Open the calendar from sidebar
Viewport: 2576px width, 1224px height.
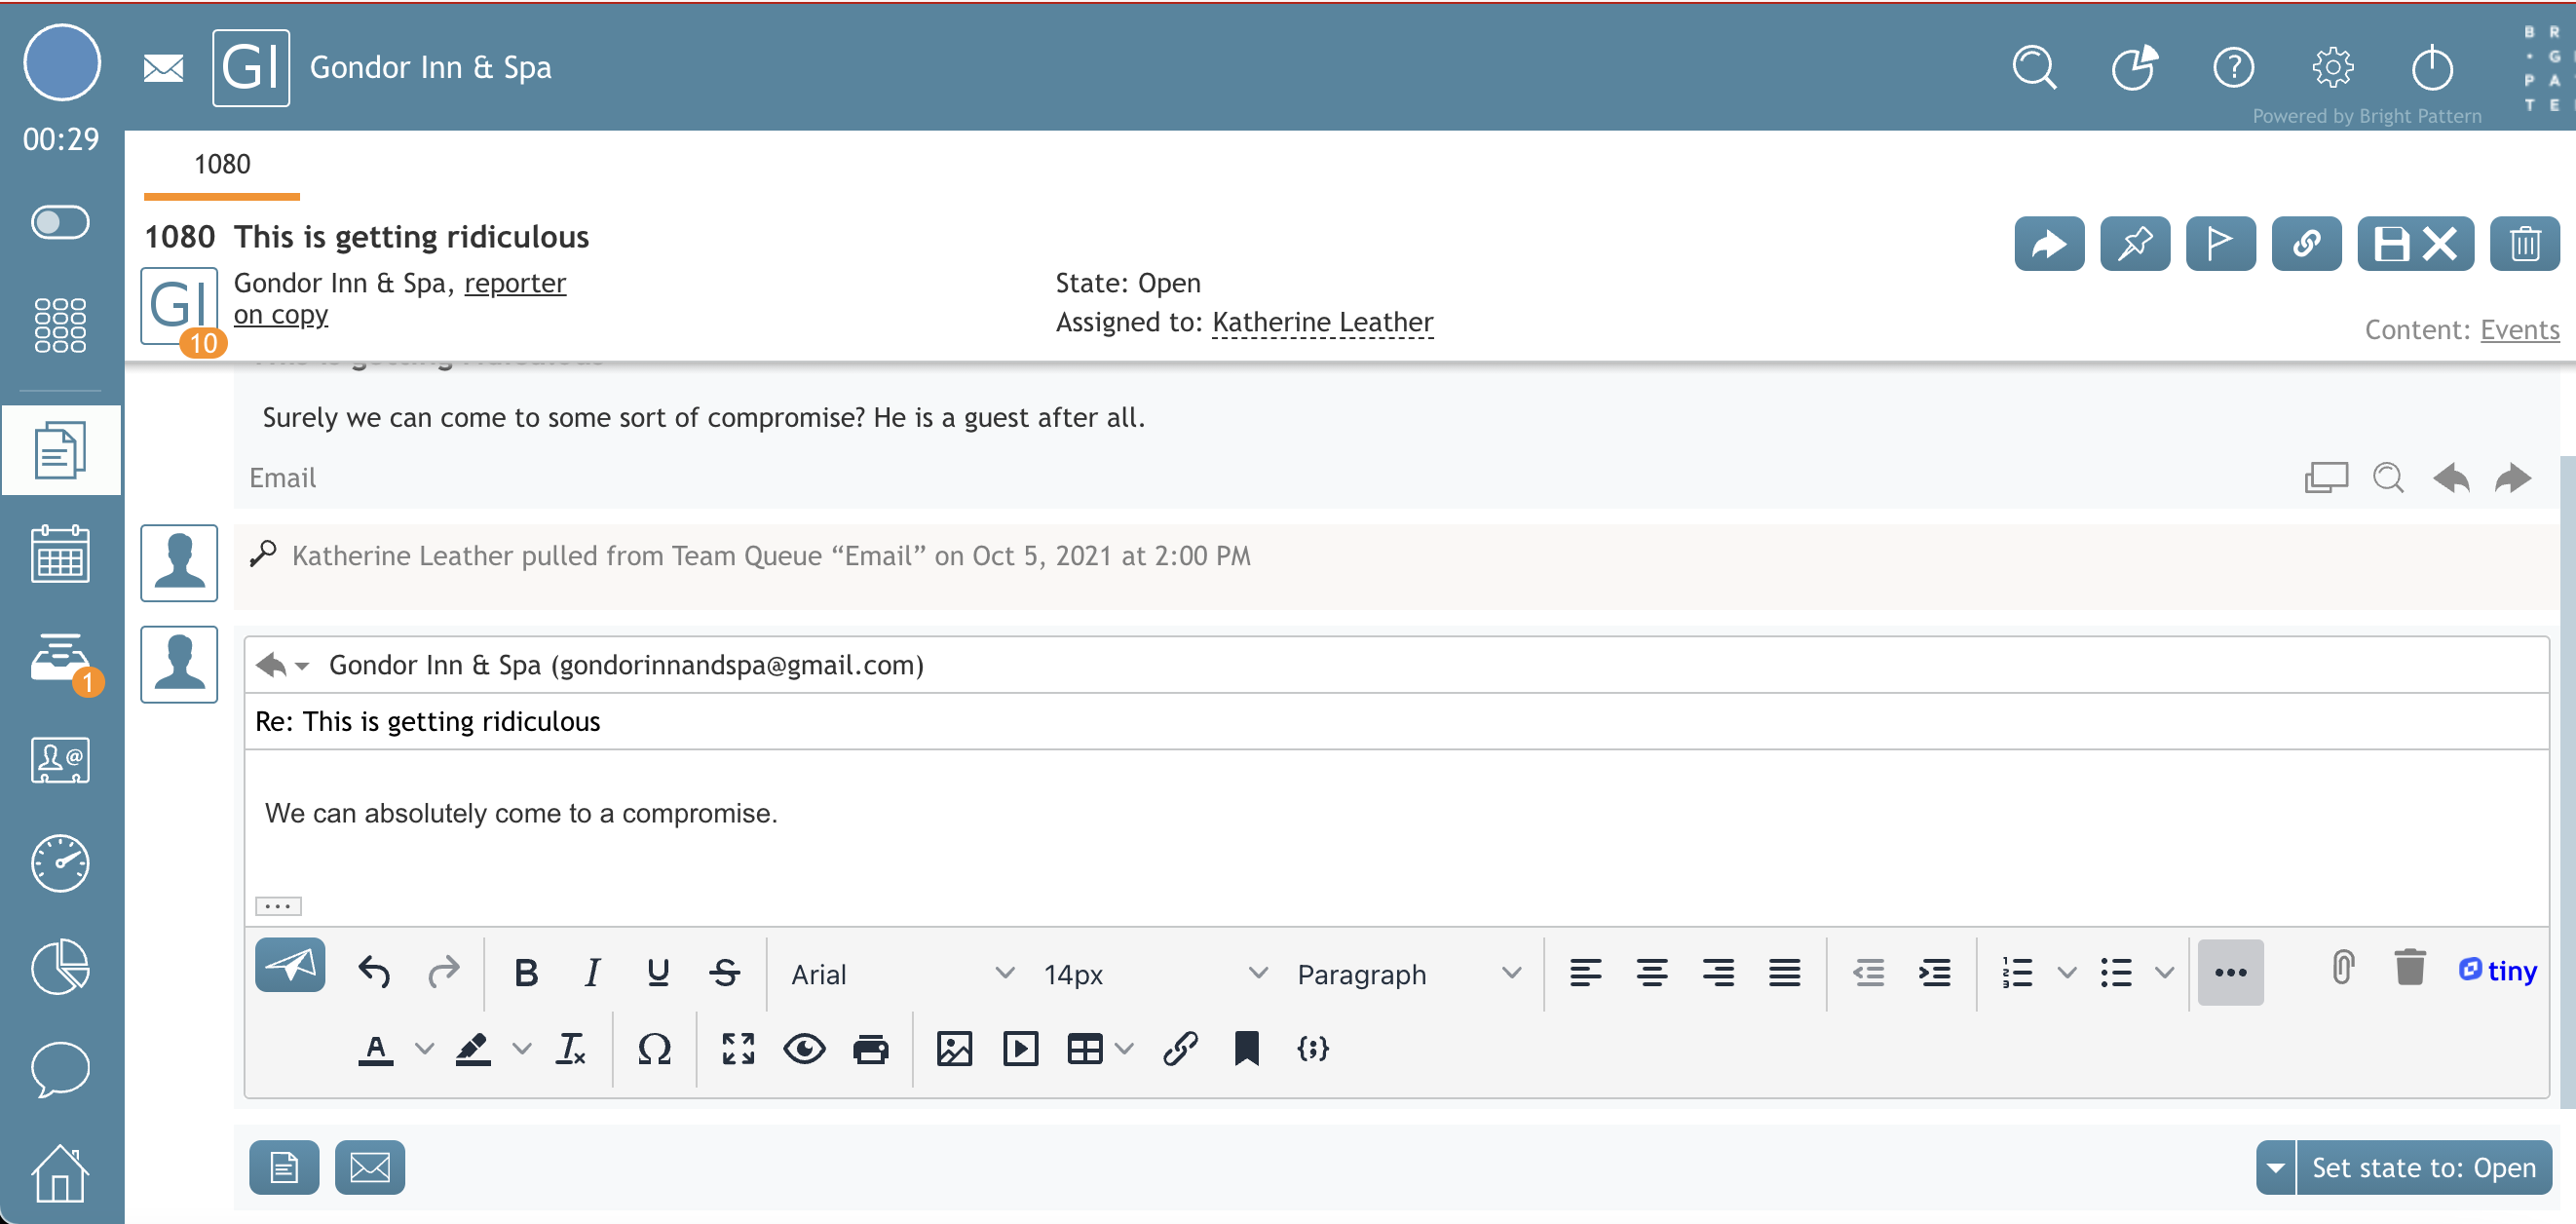pos(60,553)
